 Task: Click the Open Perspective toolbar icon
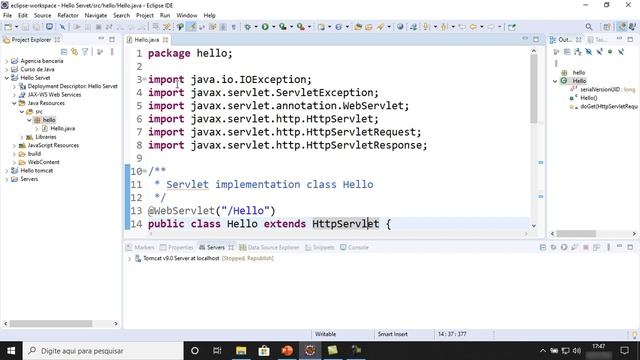pyautogui.click(x=607, y=27)
